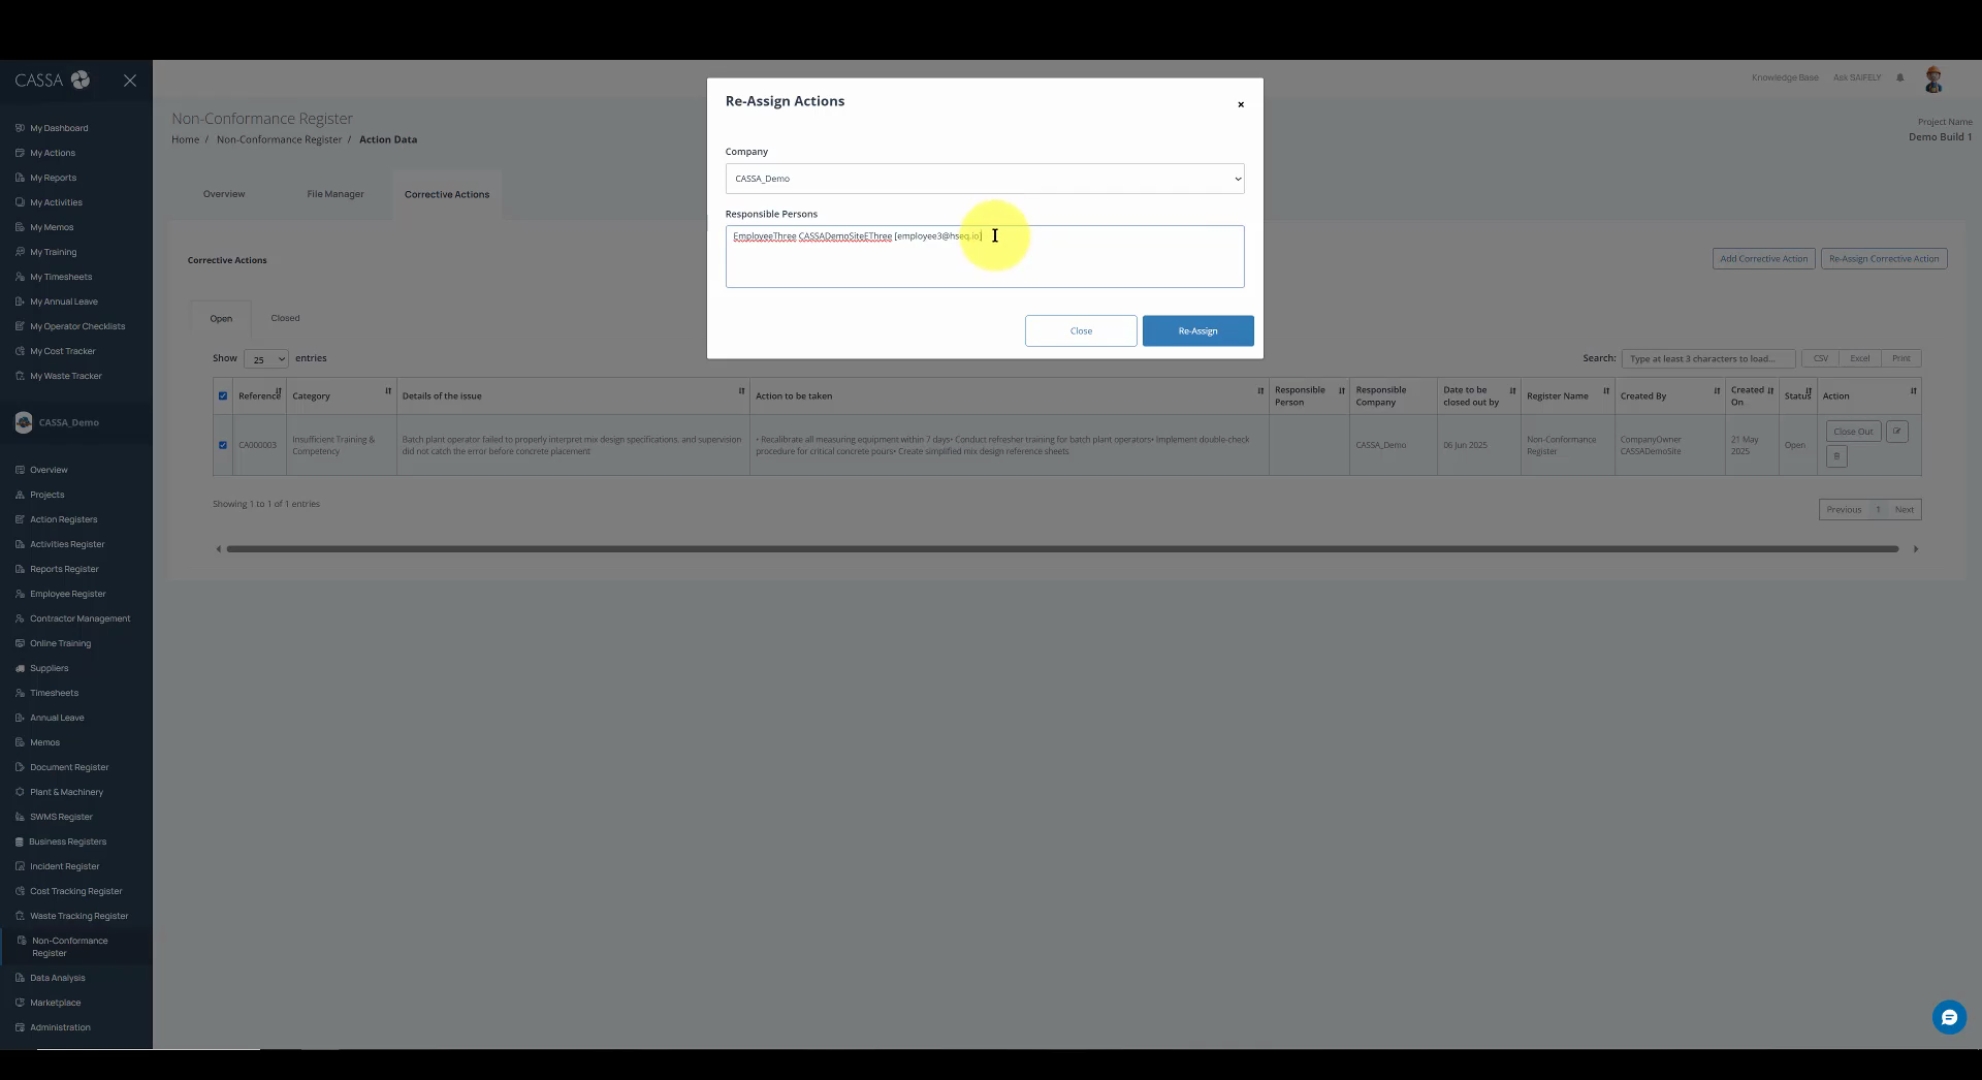Open the Company dropdown CASSA_Demo

984,179
